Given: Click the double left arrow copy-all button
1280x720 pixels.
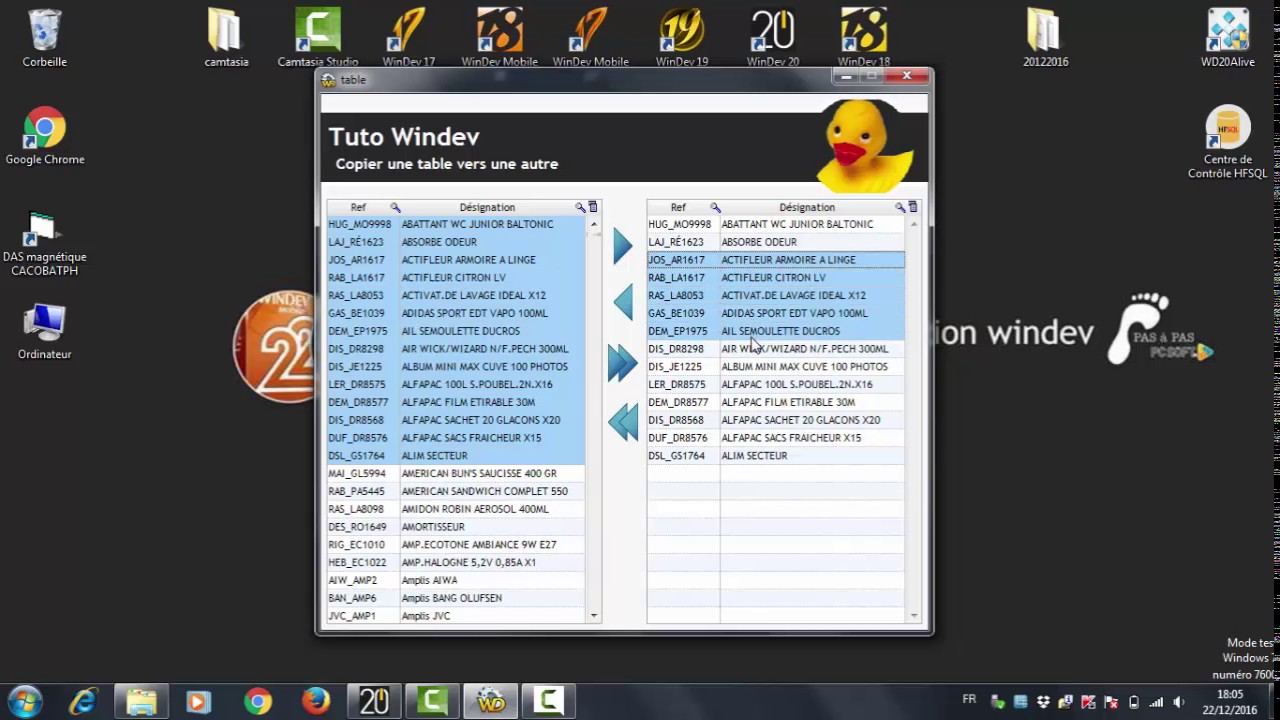Looking at the screenshot, I should [622, 421].
